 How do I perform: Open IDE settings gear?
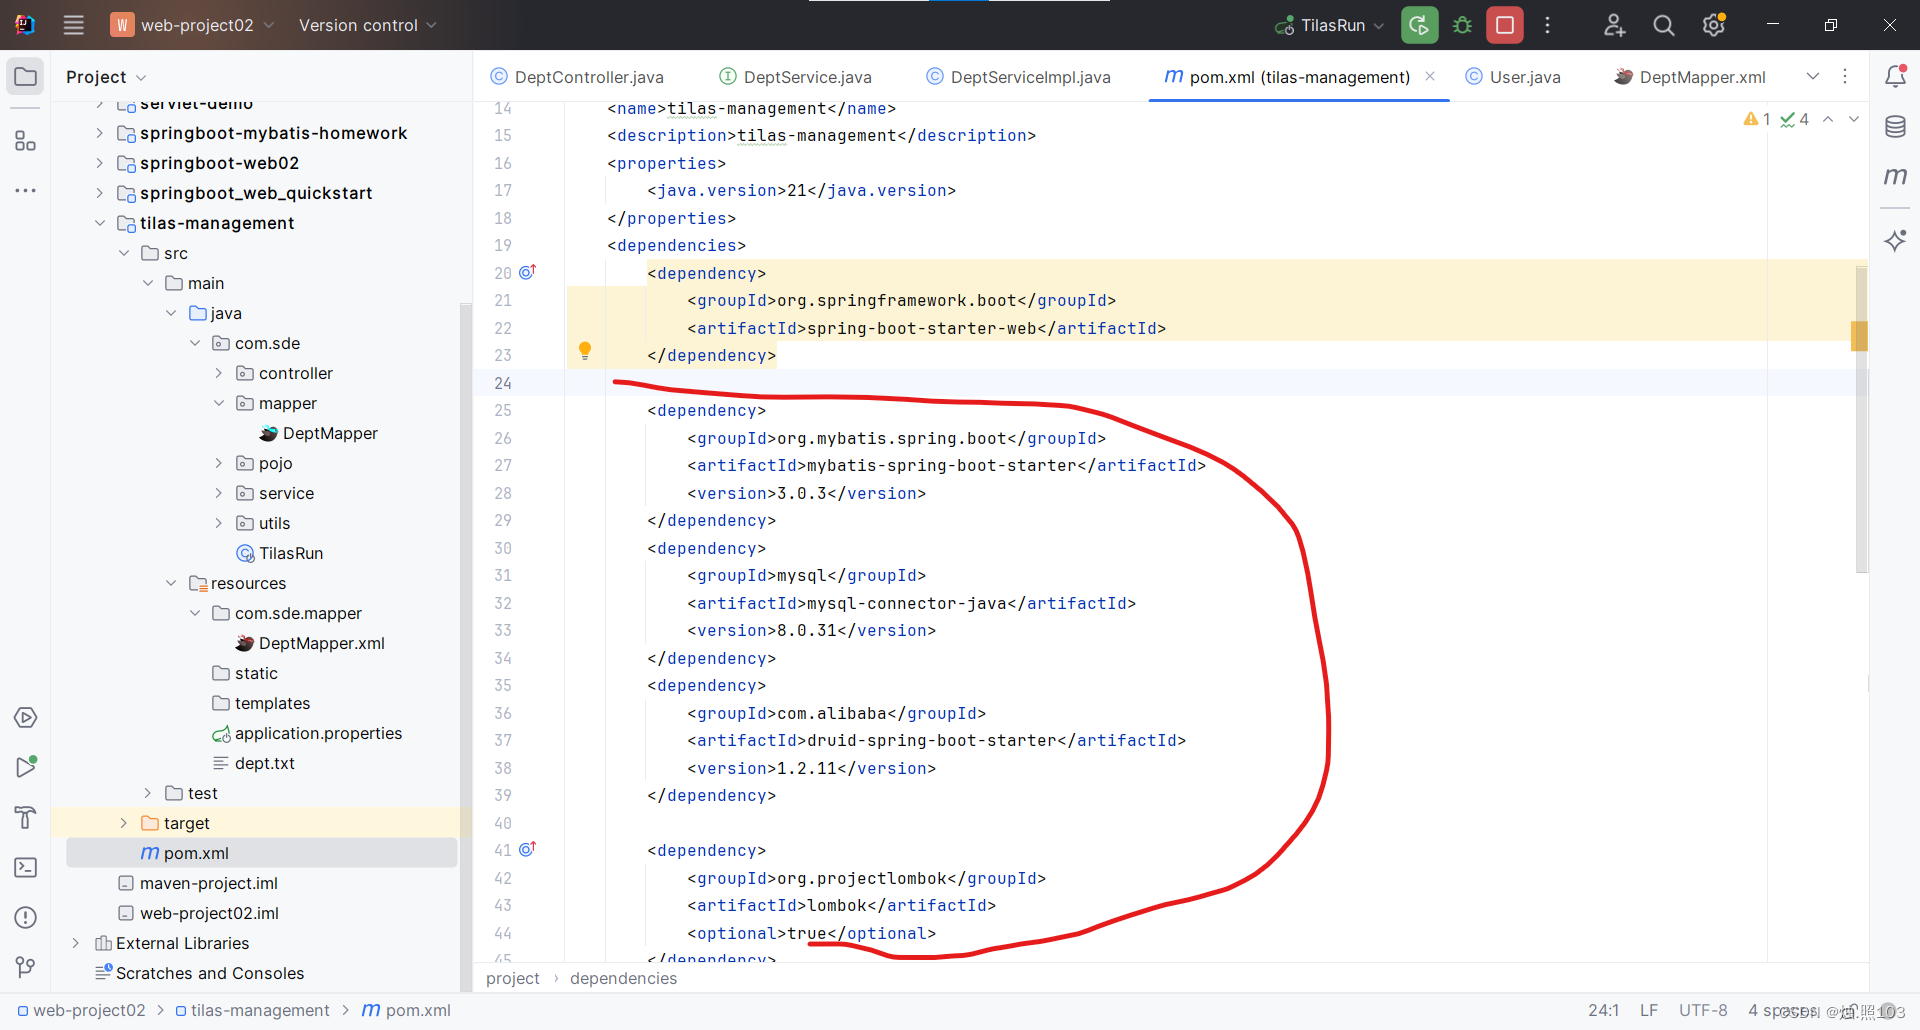[x=1714, y=25]
